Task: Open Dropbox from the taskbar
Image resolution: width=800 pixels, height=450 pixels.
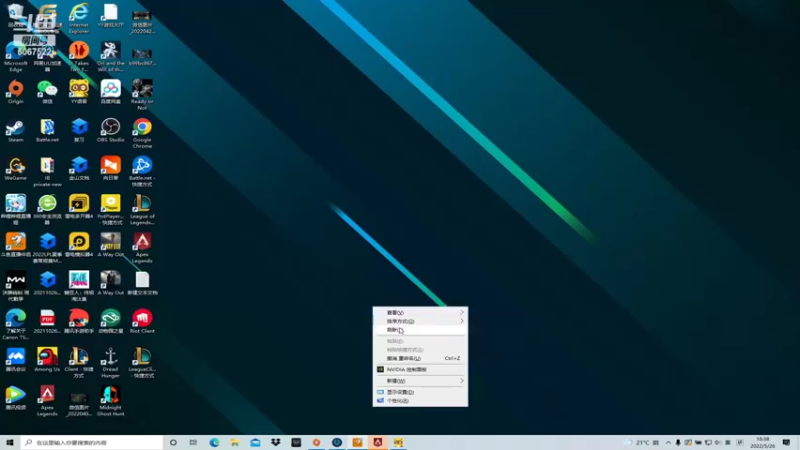Action: pos(276,442)
